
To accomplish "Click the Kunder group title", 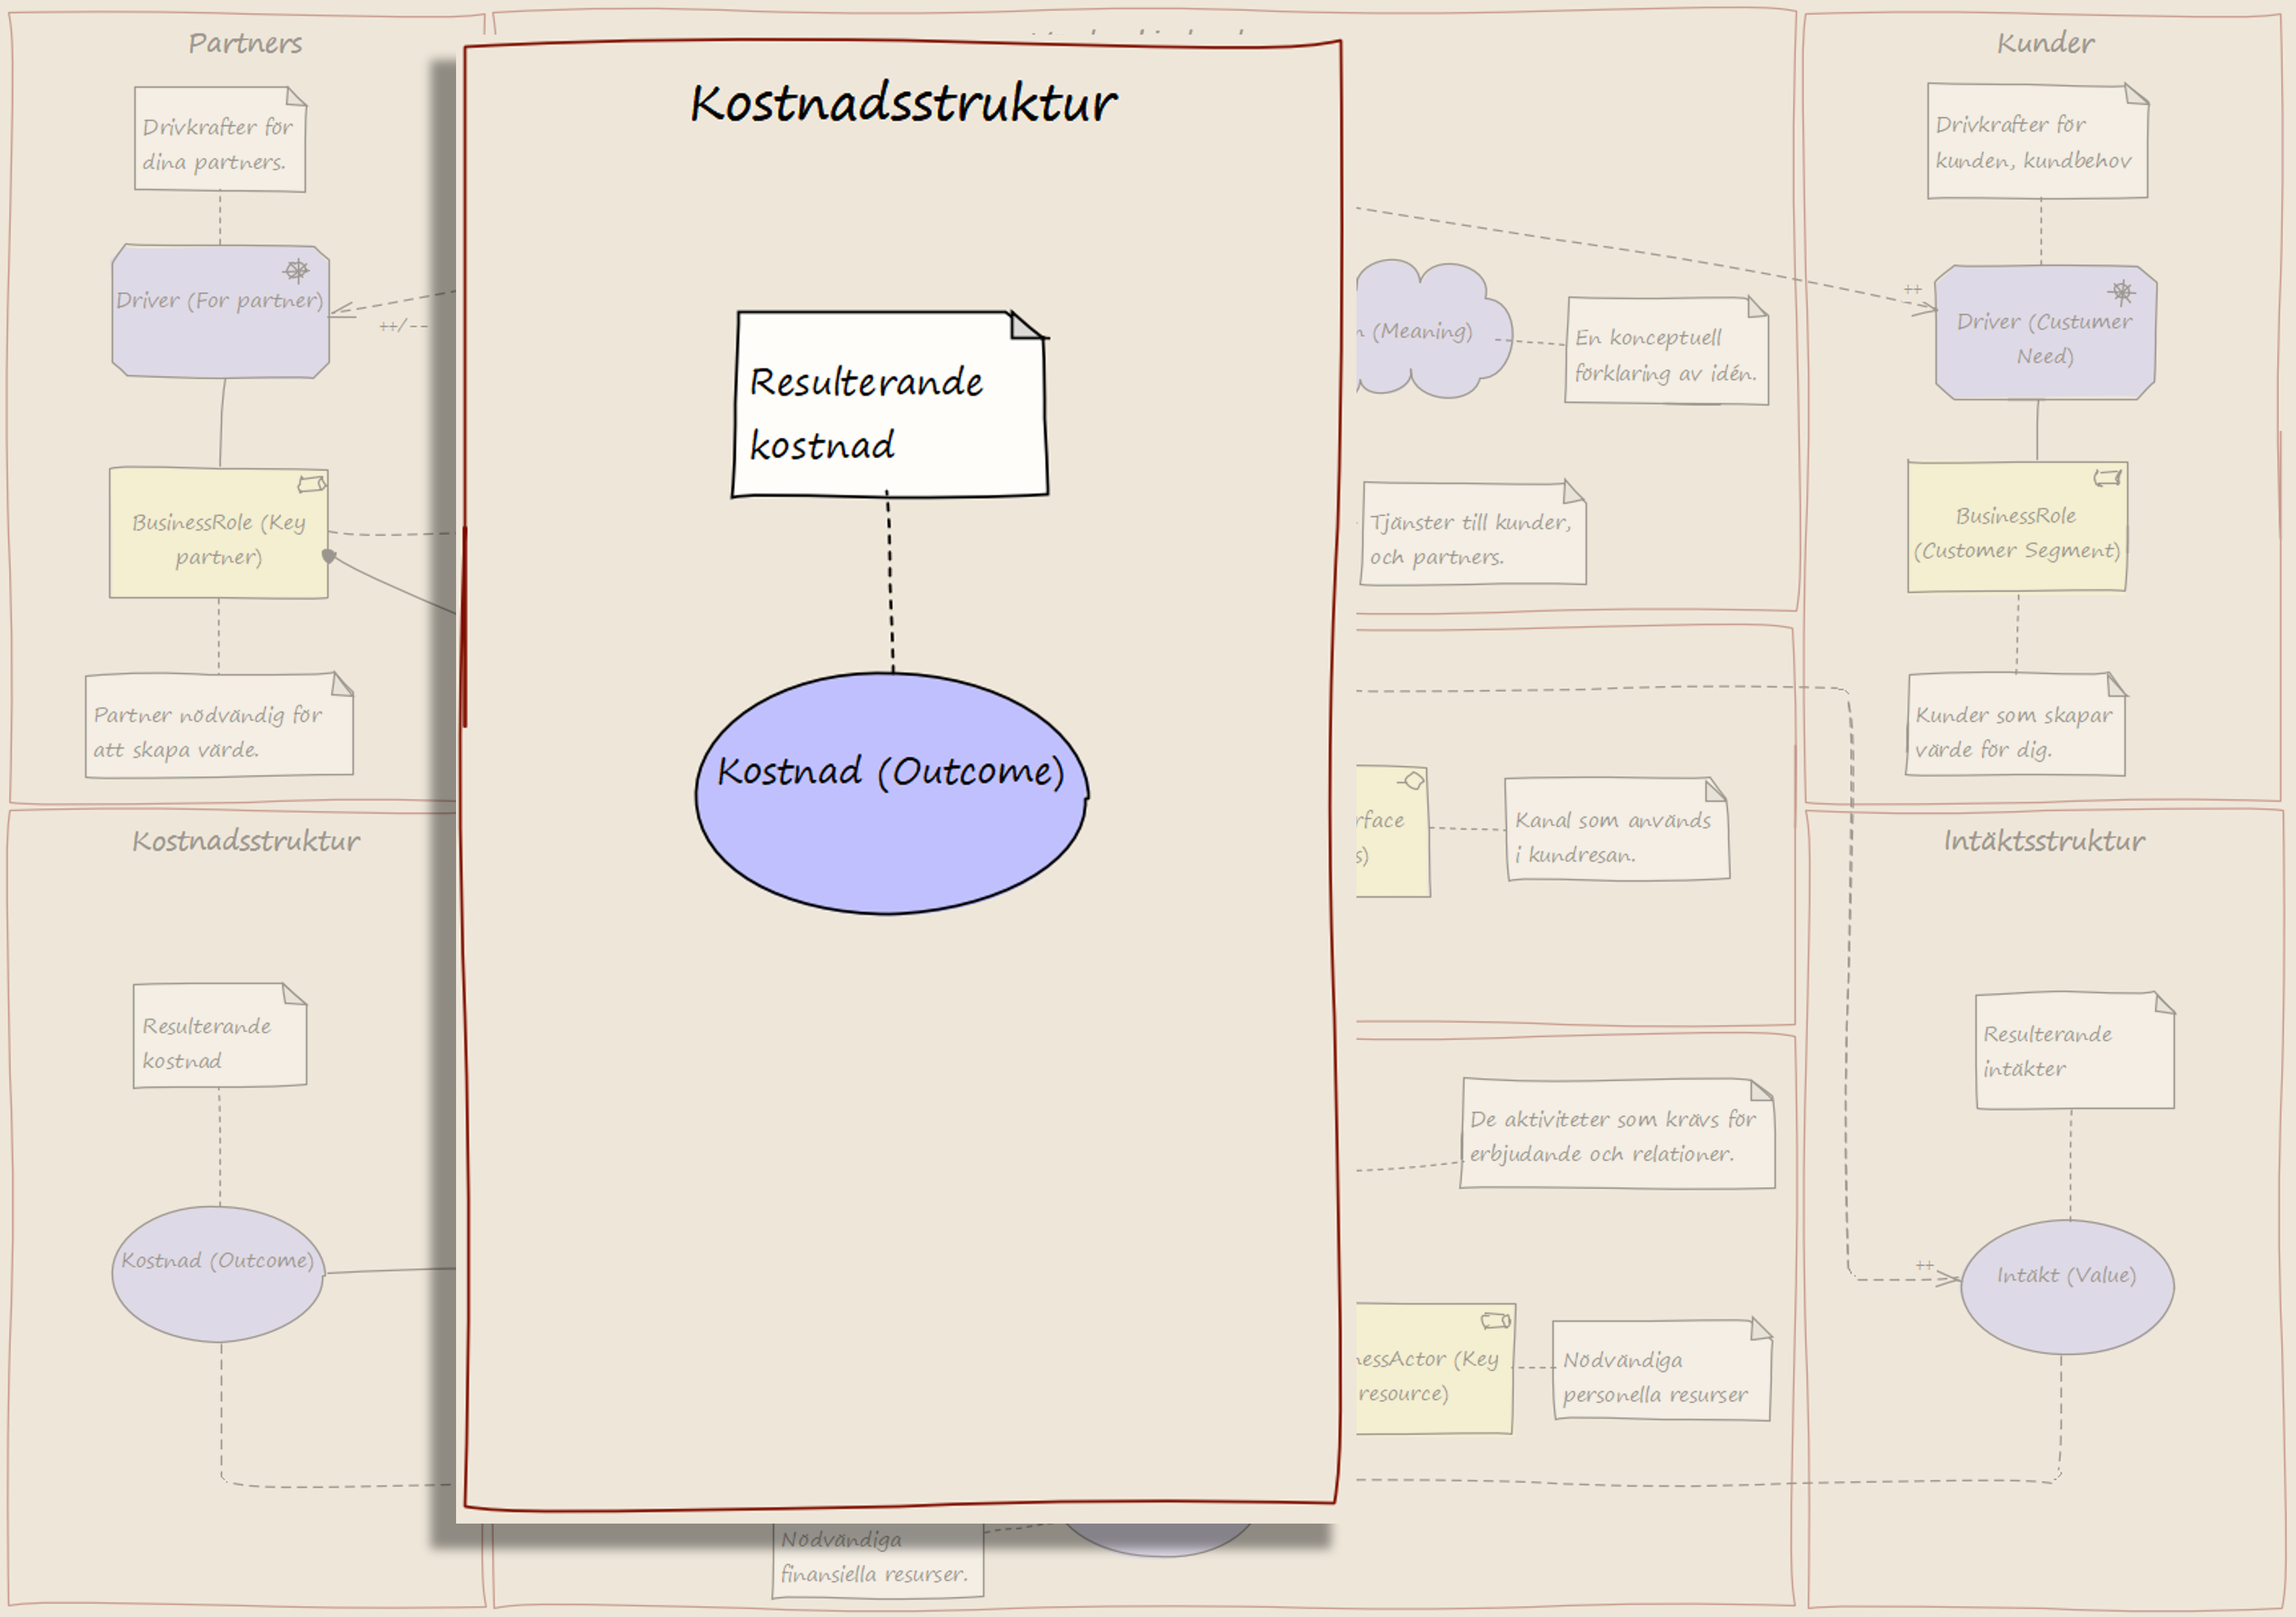I will tap(2045, 43).
